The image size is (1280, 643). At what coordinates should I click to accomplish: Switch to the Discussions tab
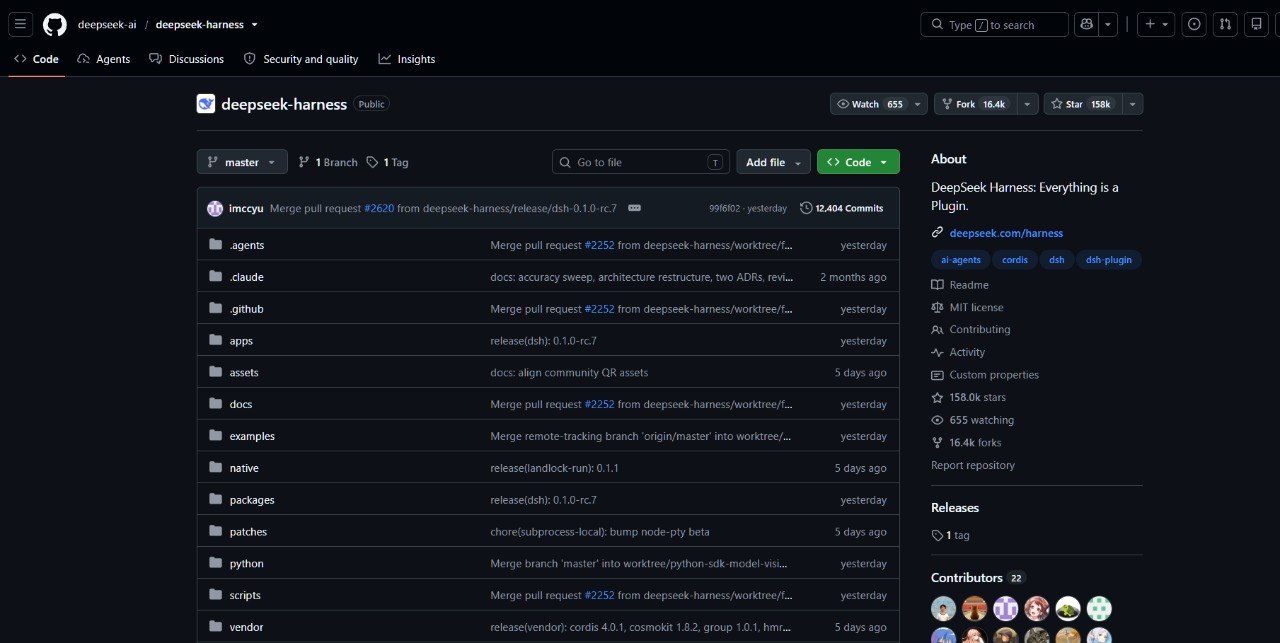[187, 59]
